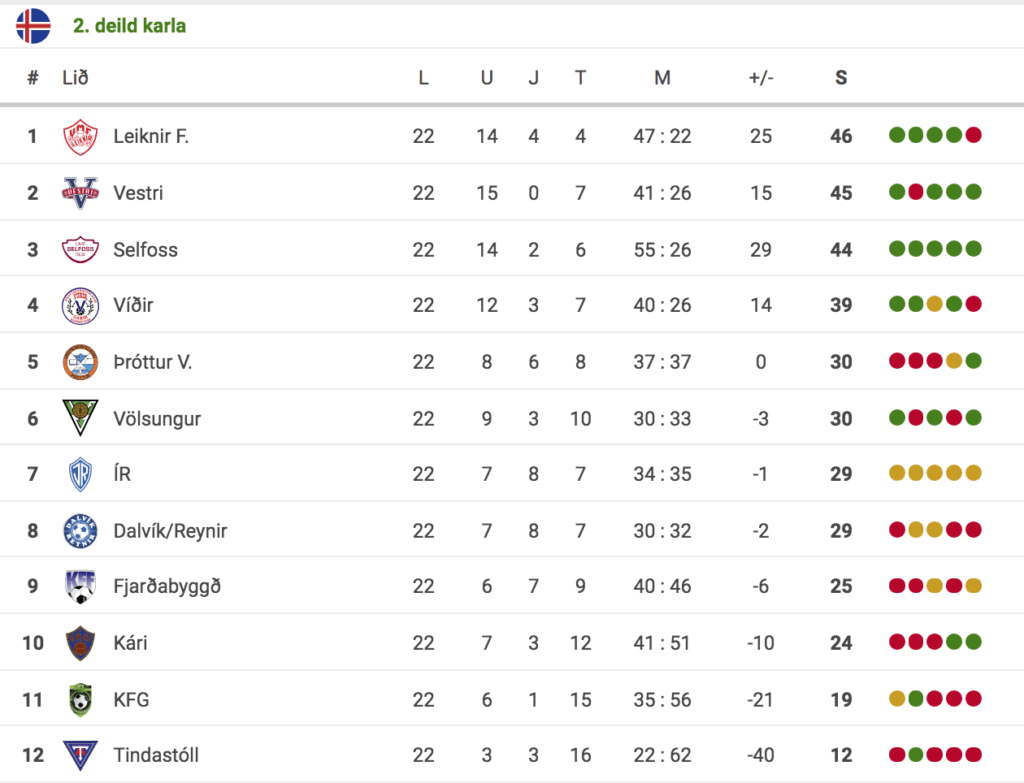Click the Völsungur triangular logo
The height and width of the screenshot is (783, 1024).
pyautogui.click(x=80, y=418)
